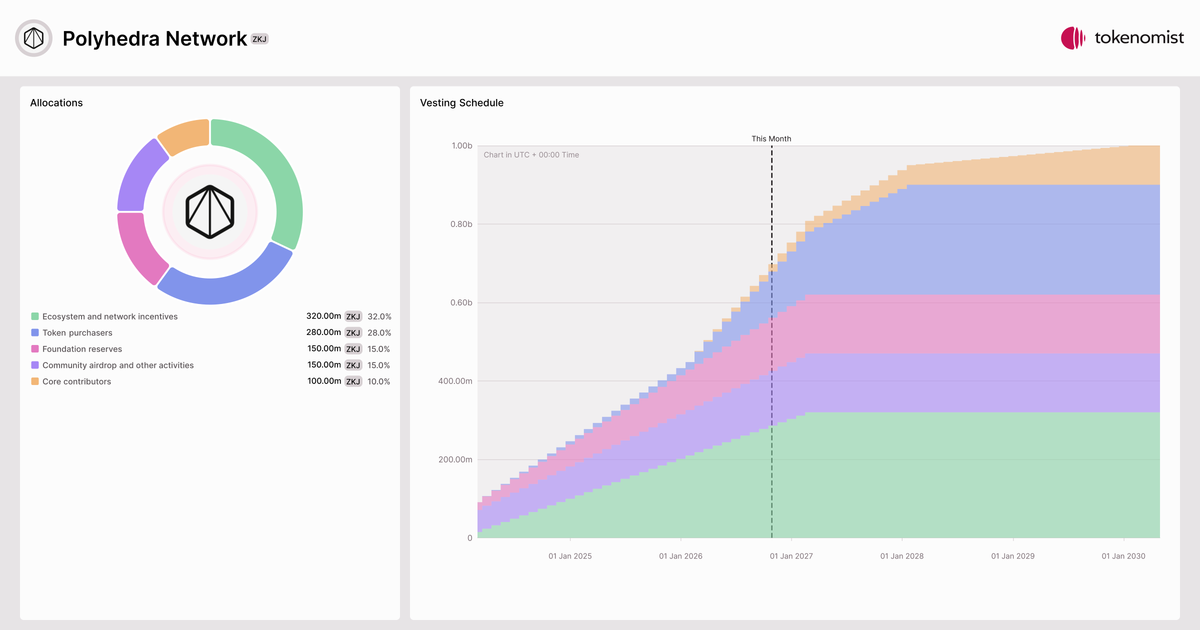Click the ZKJ badge in Community airdrop row
Image resolution: width=1200 pixels, height=630 pixels.
tap(353, 365)
